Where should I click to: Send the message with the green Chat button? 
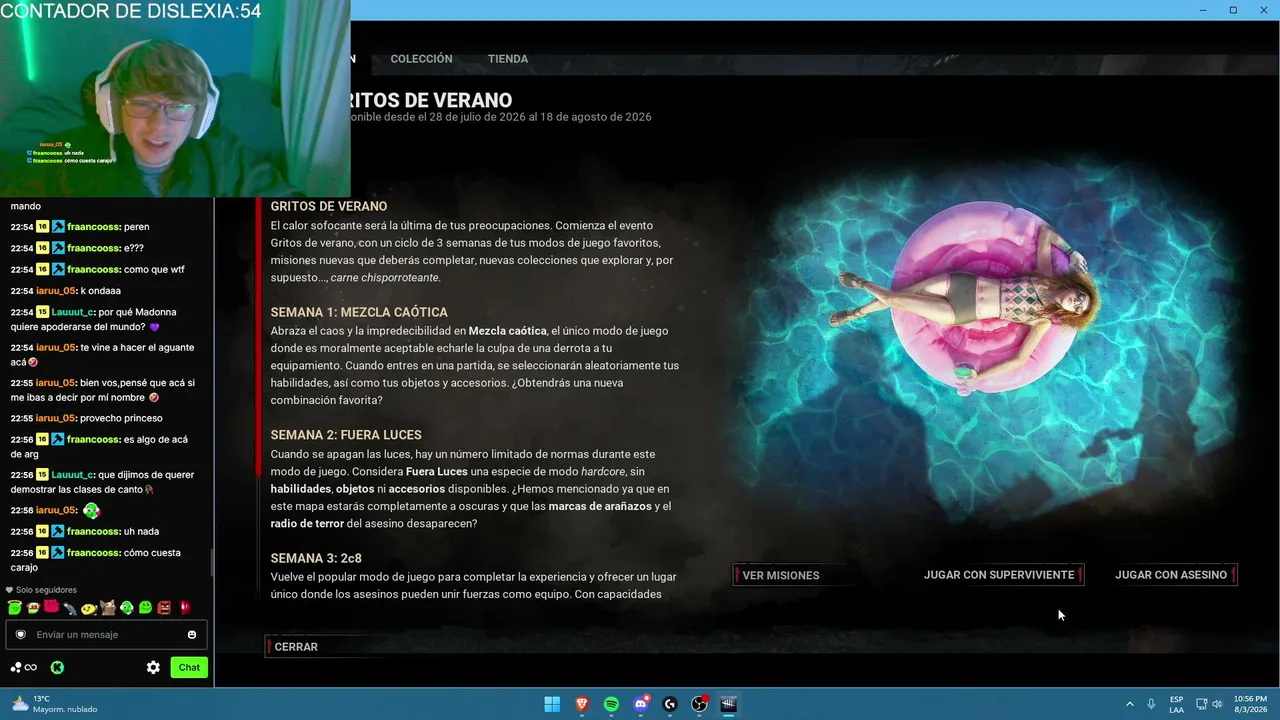coord(189,667)
